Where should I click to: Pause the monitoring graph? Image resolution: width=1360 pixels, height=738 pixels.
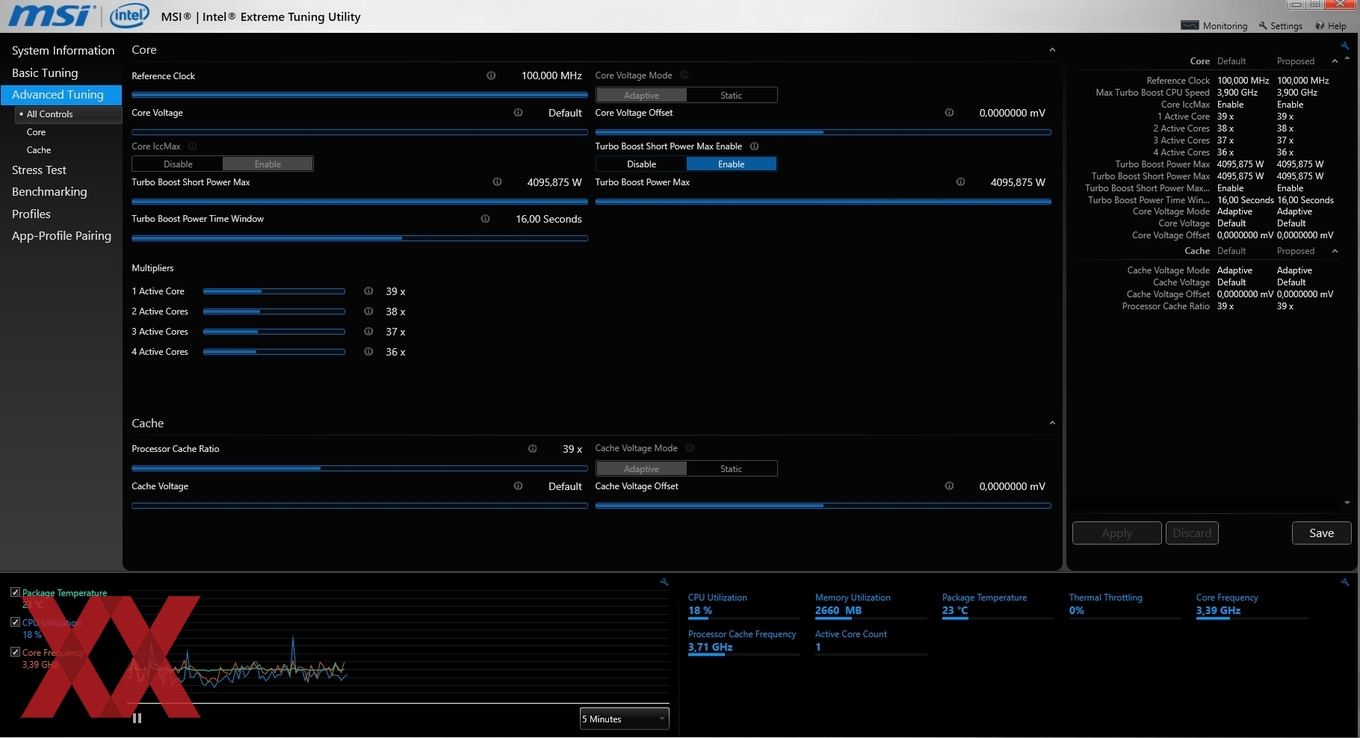click(x=137, y=717)
